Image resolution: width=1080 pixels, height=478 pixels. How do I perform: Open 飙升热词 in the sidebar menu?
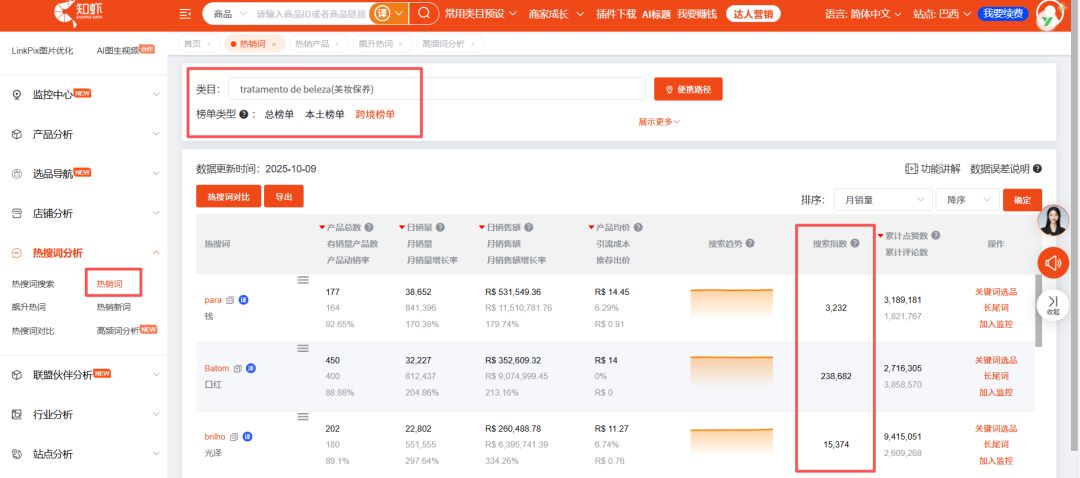[x=28, y=307]
